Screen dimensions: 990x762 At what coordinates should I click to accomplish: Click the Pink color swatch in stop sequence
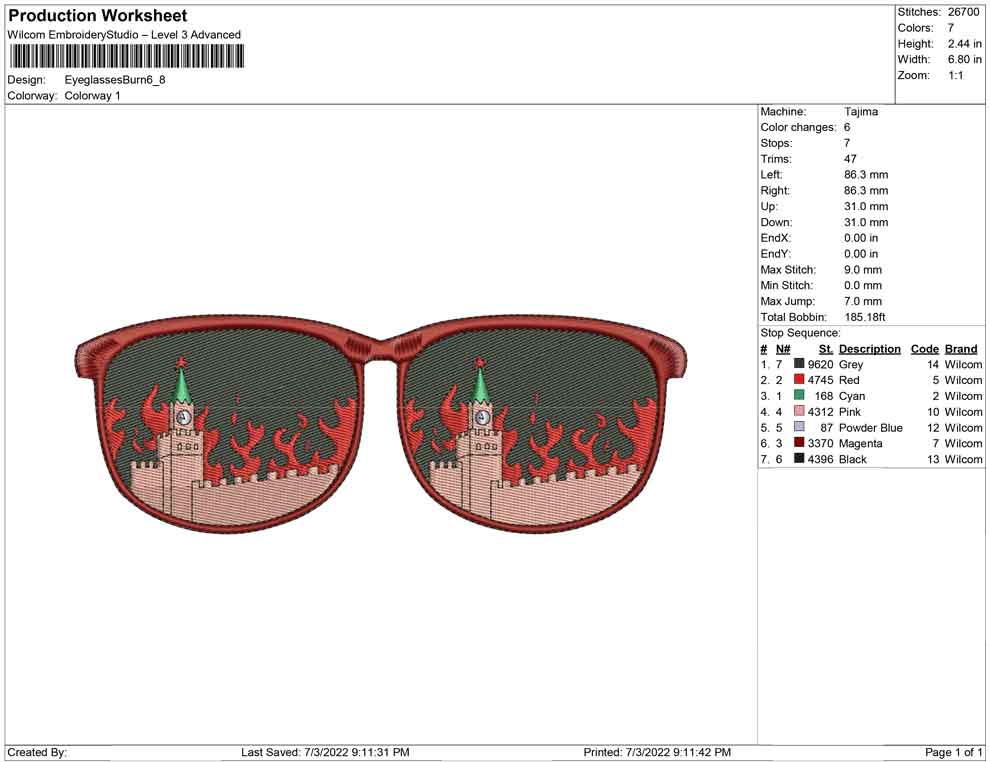point(799,412)
